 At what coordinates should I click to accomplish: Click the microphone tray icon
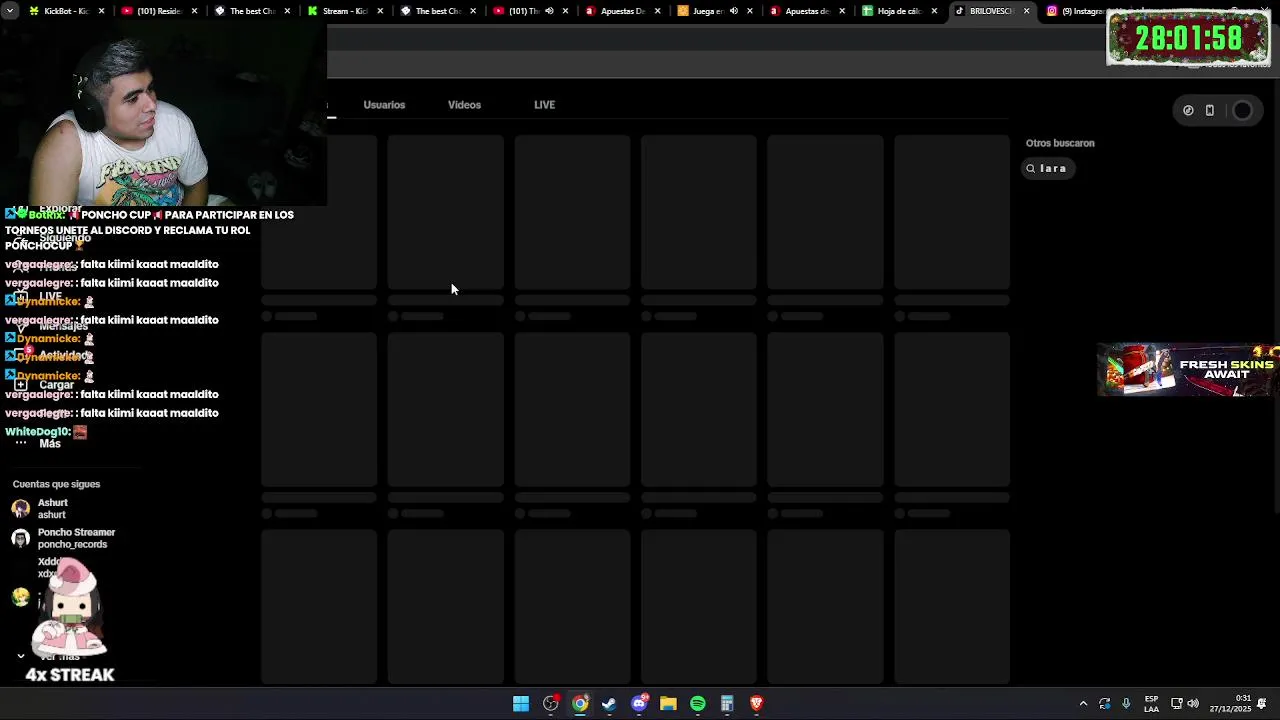[1126, 704]
